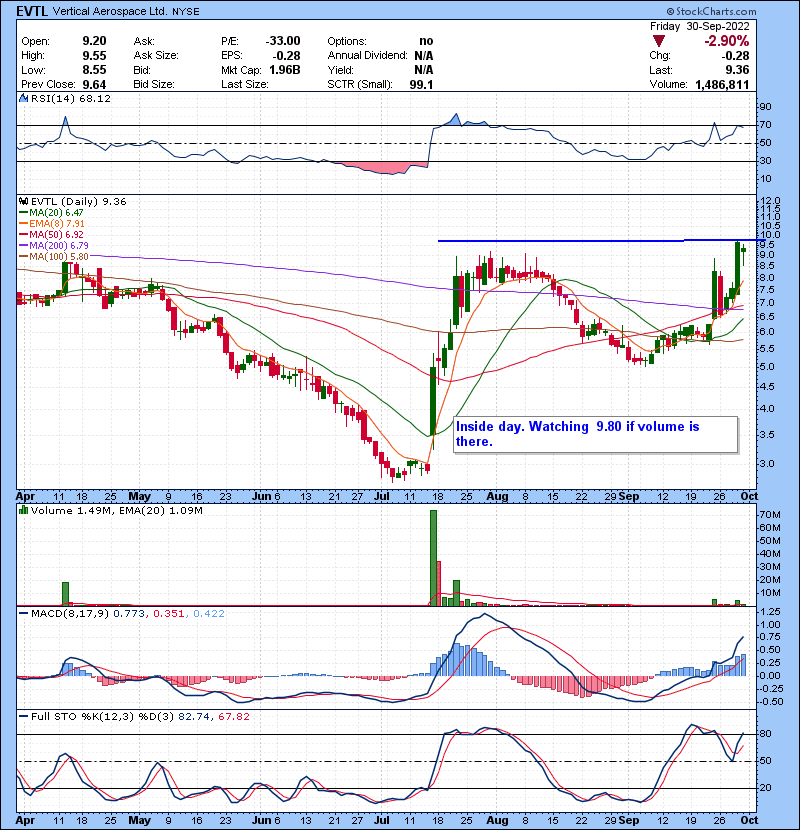Click the MACD histogram value 0.422
This screenshot has height=830, width=800.
pos(209,614)
